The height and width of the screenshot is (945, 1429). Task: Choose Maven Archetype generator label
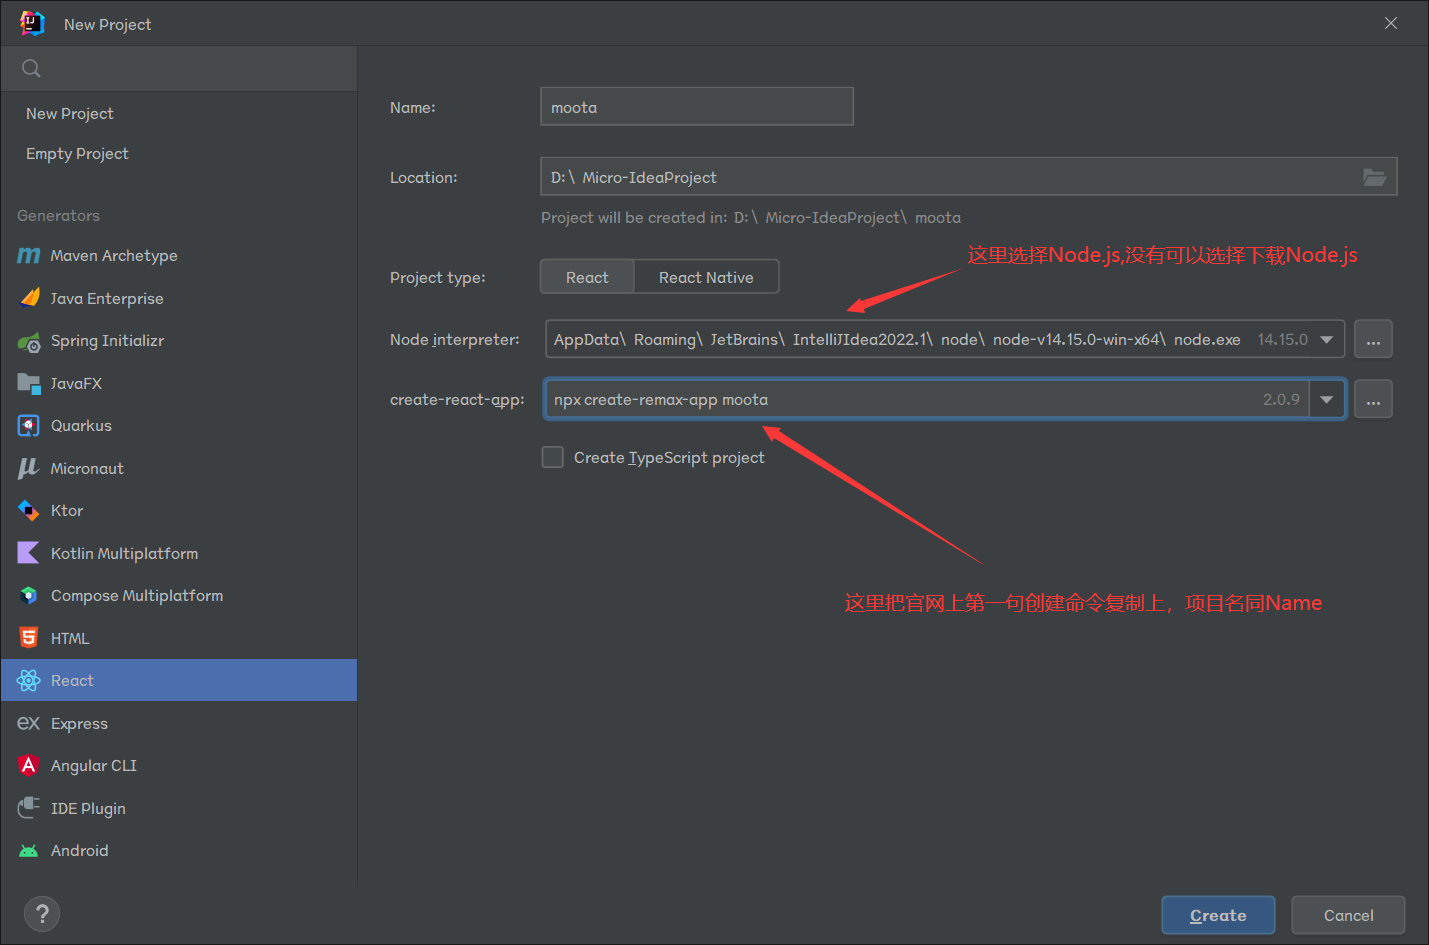pyautogui.click(x=114, y=256)
